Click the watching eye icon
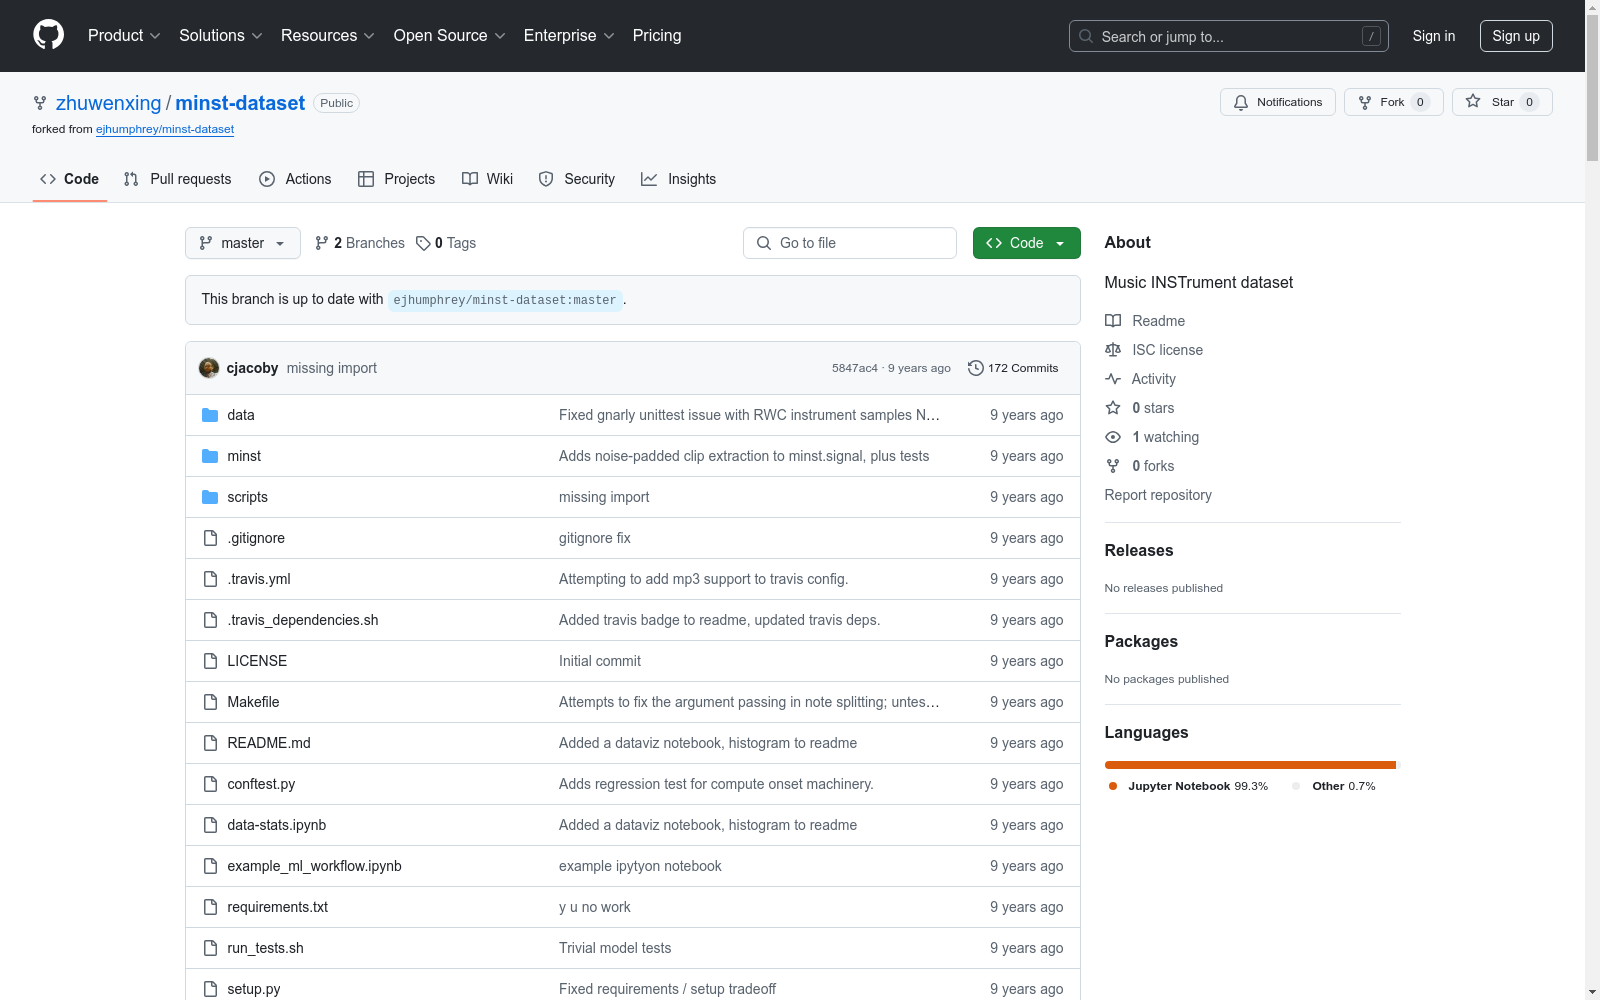This screenshot has width=1600, height=1000. (x=1113, y=437)
